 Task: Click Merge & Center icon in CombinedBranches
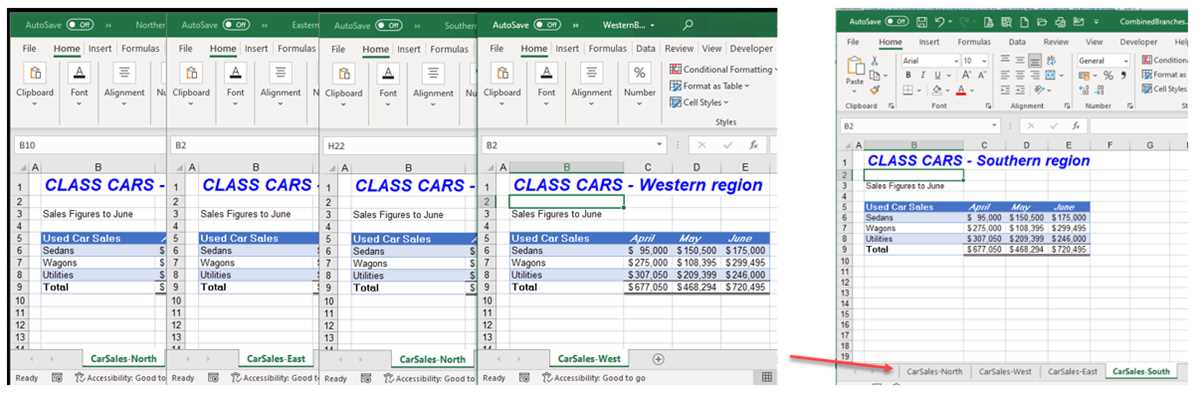1050,75
